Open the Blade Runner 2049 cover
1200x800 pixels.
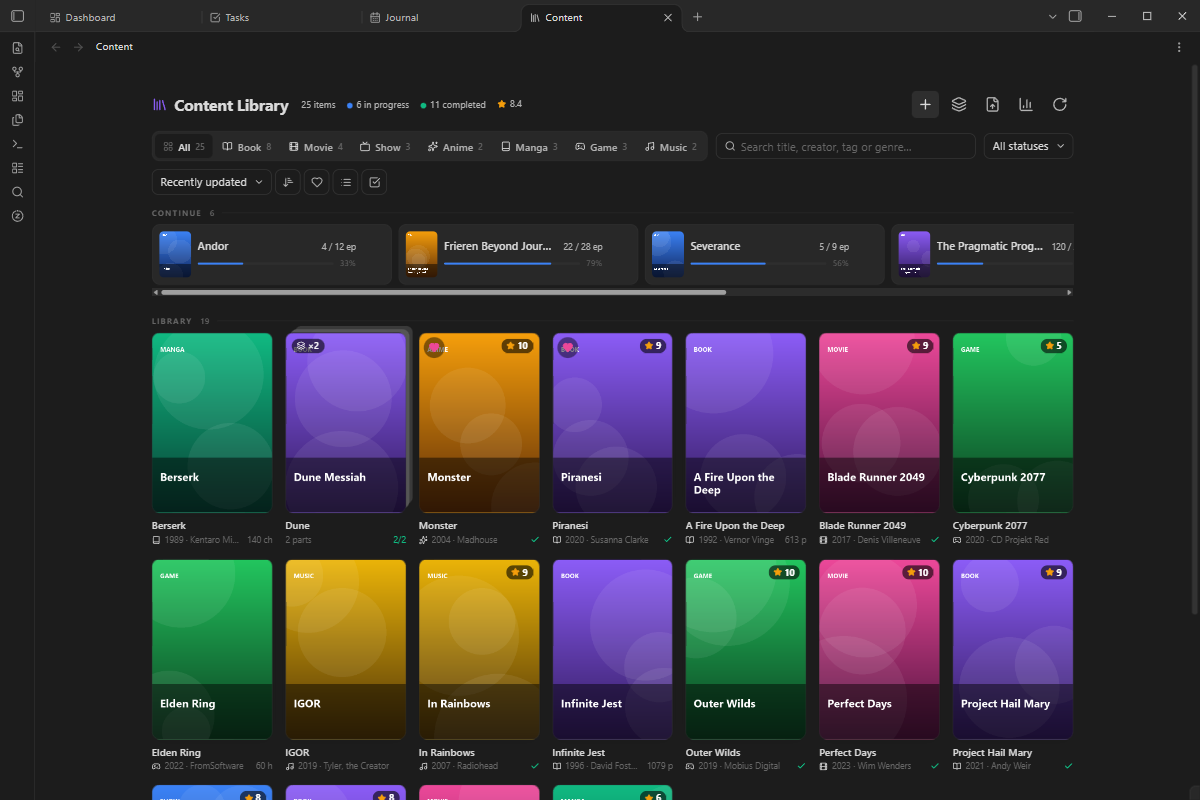[x=879, y=423]
